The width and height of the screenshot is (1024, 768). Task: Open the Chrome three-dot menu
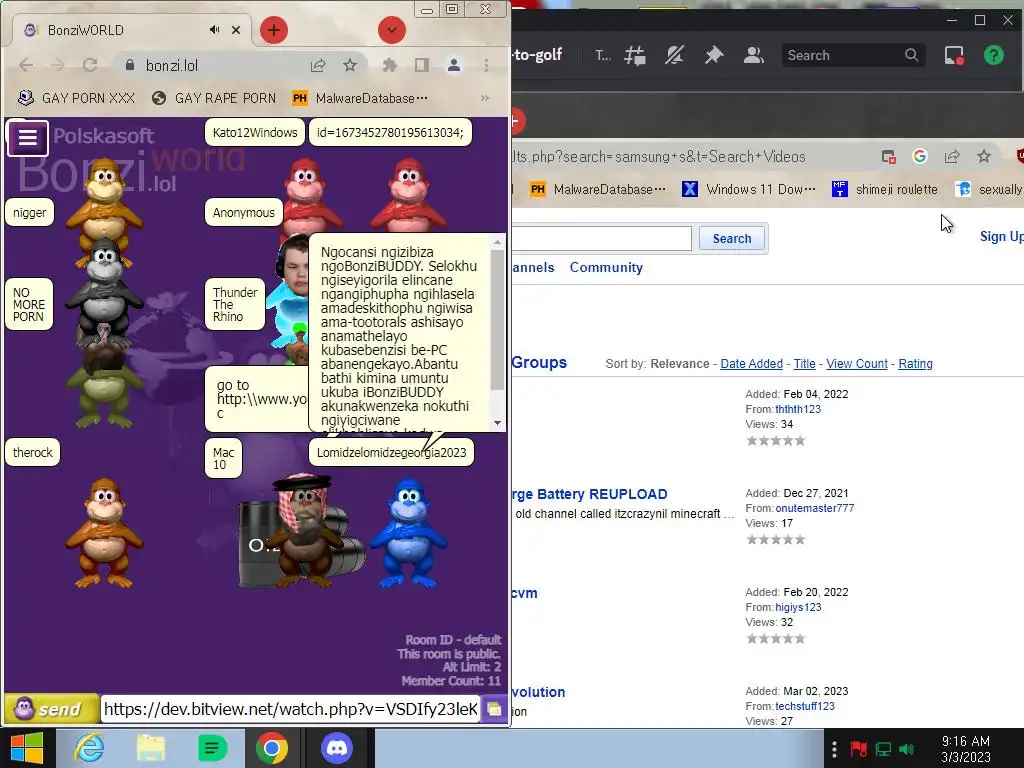[x=487, y=65]
